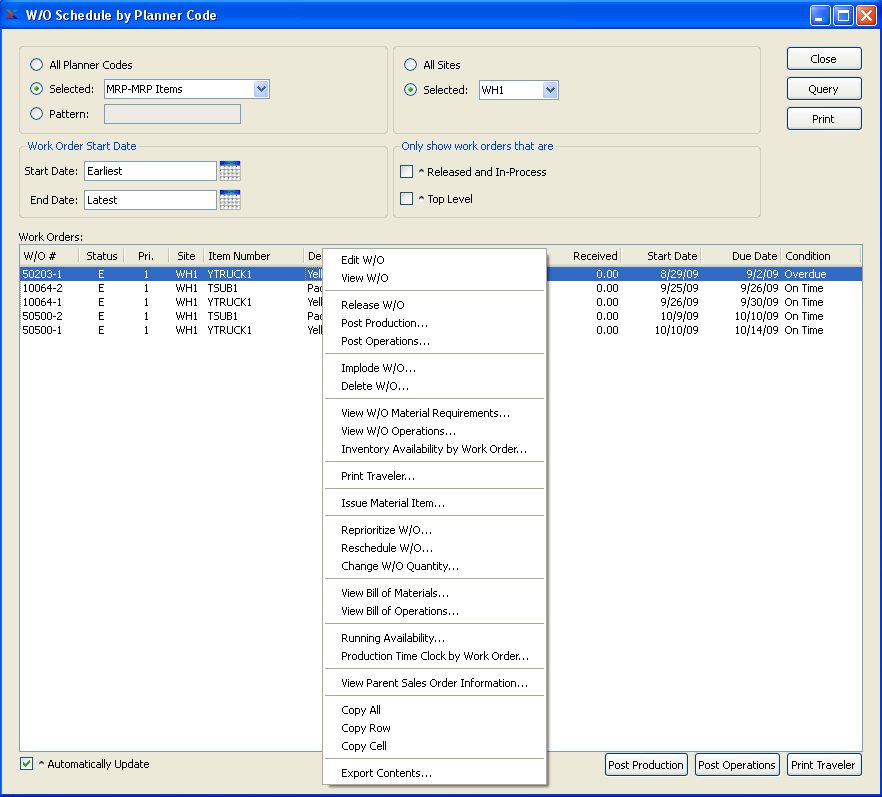The height and width of the screenshot is (797, 882).
Task: Choose the All Sites radio option
Action: point(411,65)
